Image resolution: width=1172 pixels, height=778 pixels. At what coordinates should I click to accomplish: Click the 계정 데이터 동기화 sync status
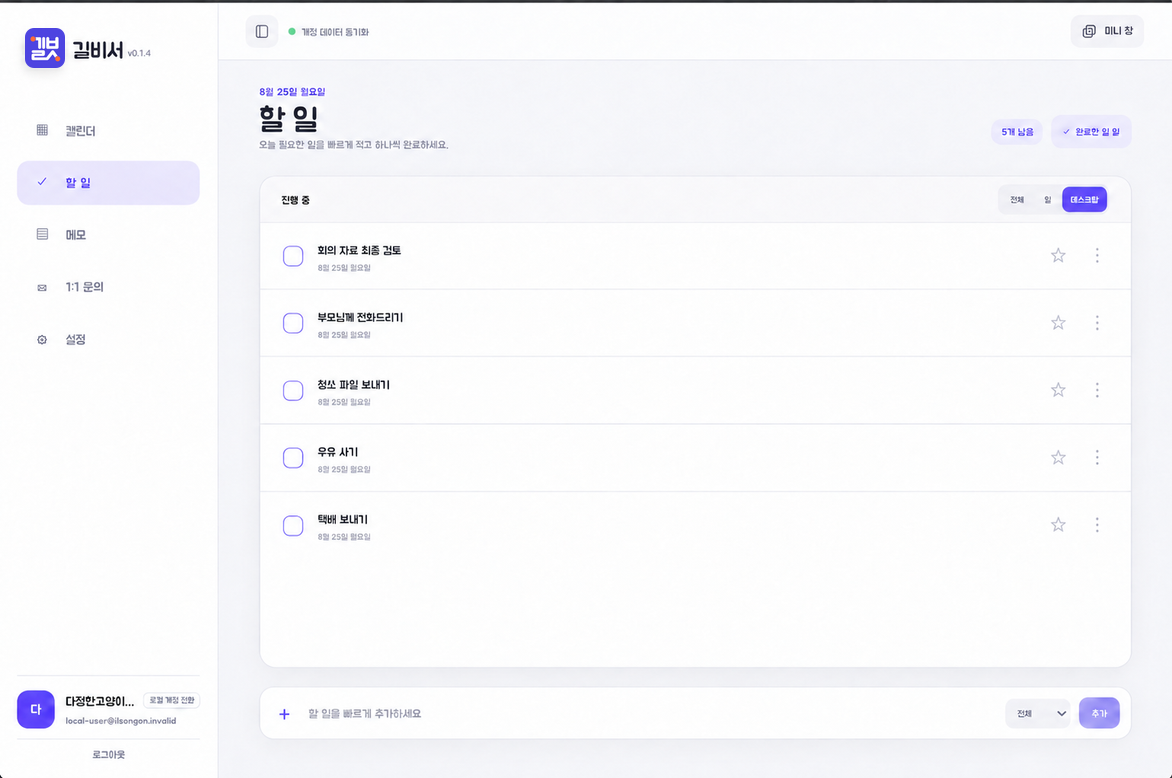pos(329,31)
